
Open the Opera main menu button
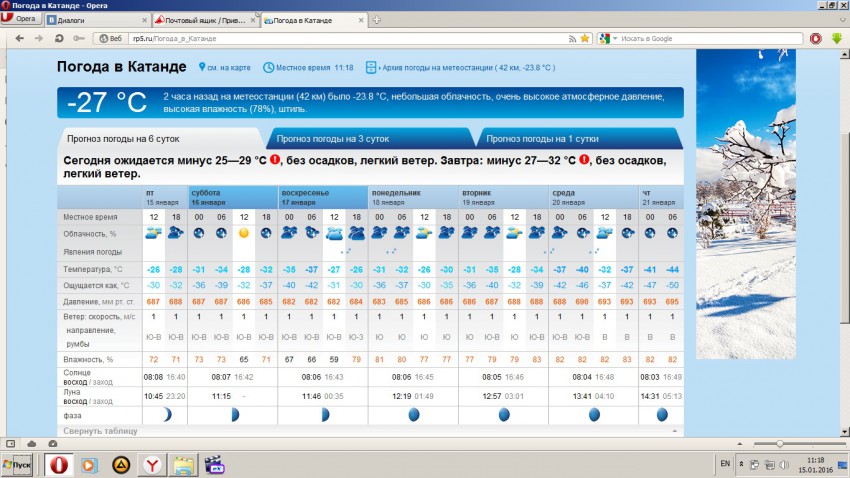tap(21, 19)
